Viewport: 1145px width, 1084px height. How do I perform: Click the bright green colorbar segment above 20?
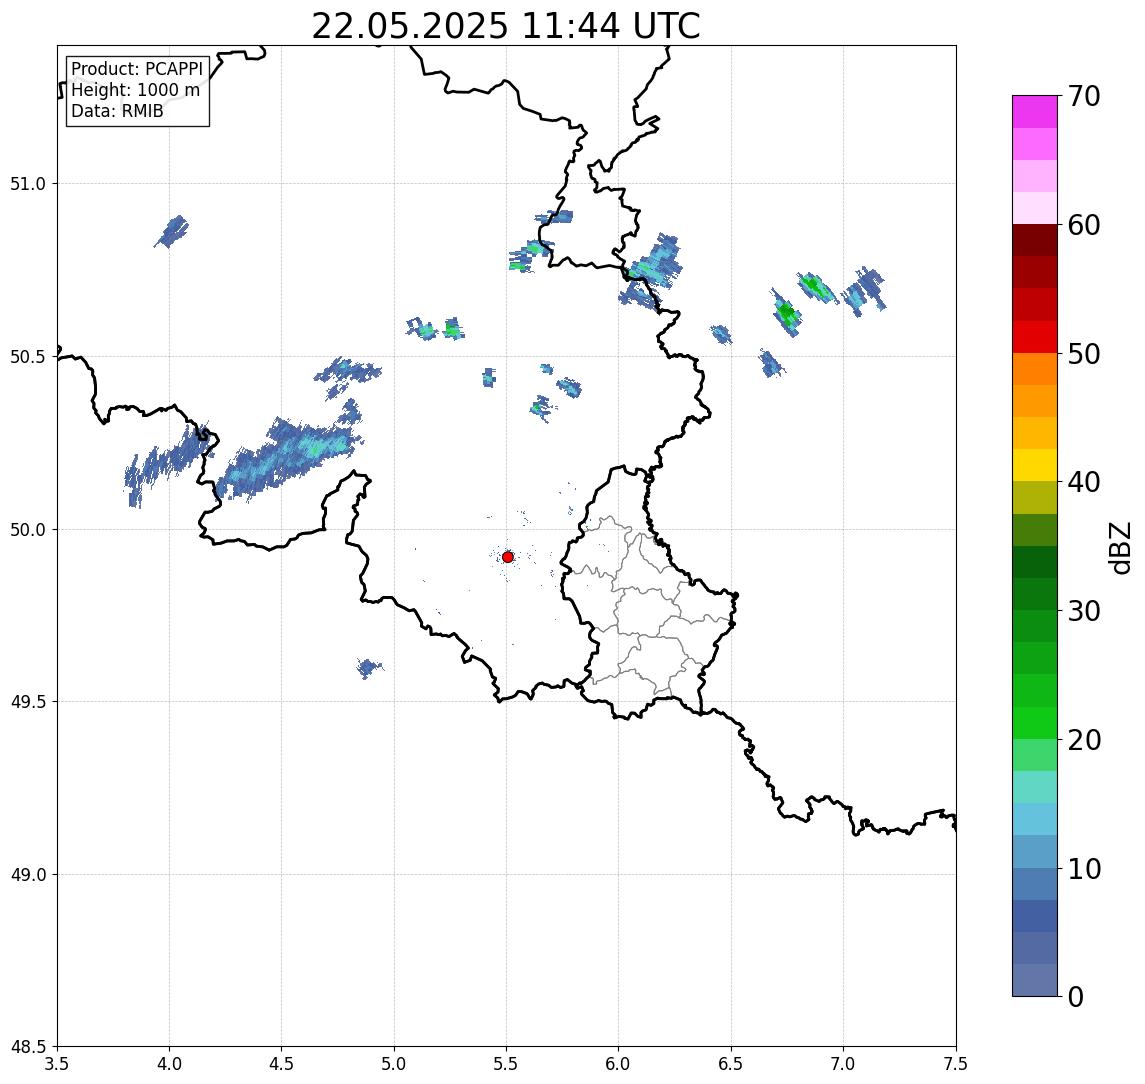(1035, 722)
